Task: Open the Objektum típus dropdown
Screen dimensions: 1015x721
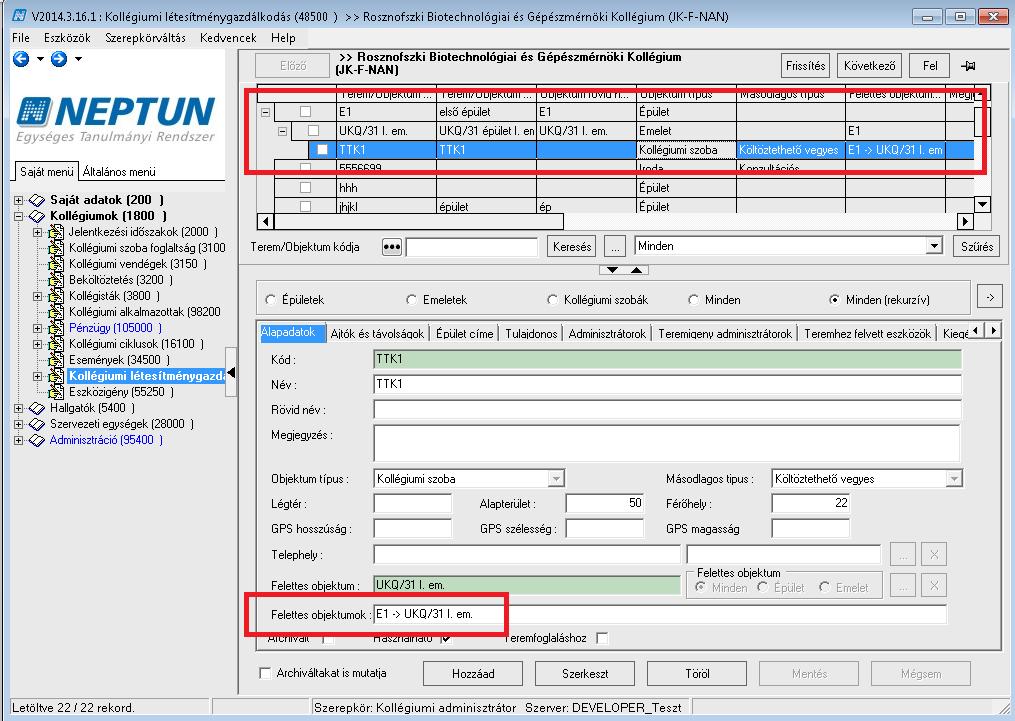Action: pos(556,479)
